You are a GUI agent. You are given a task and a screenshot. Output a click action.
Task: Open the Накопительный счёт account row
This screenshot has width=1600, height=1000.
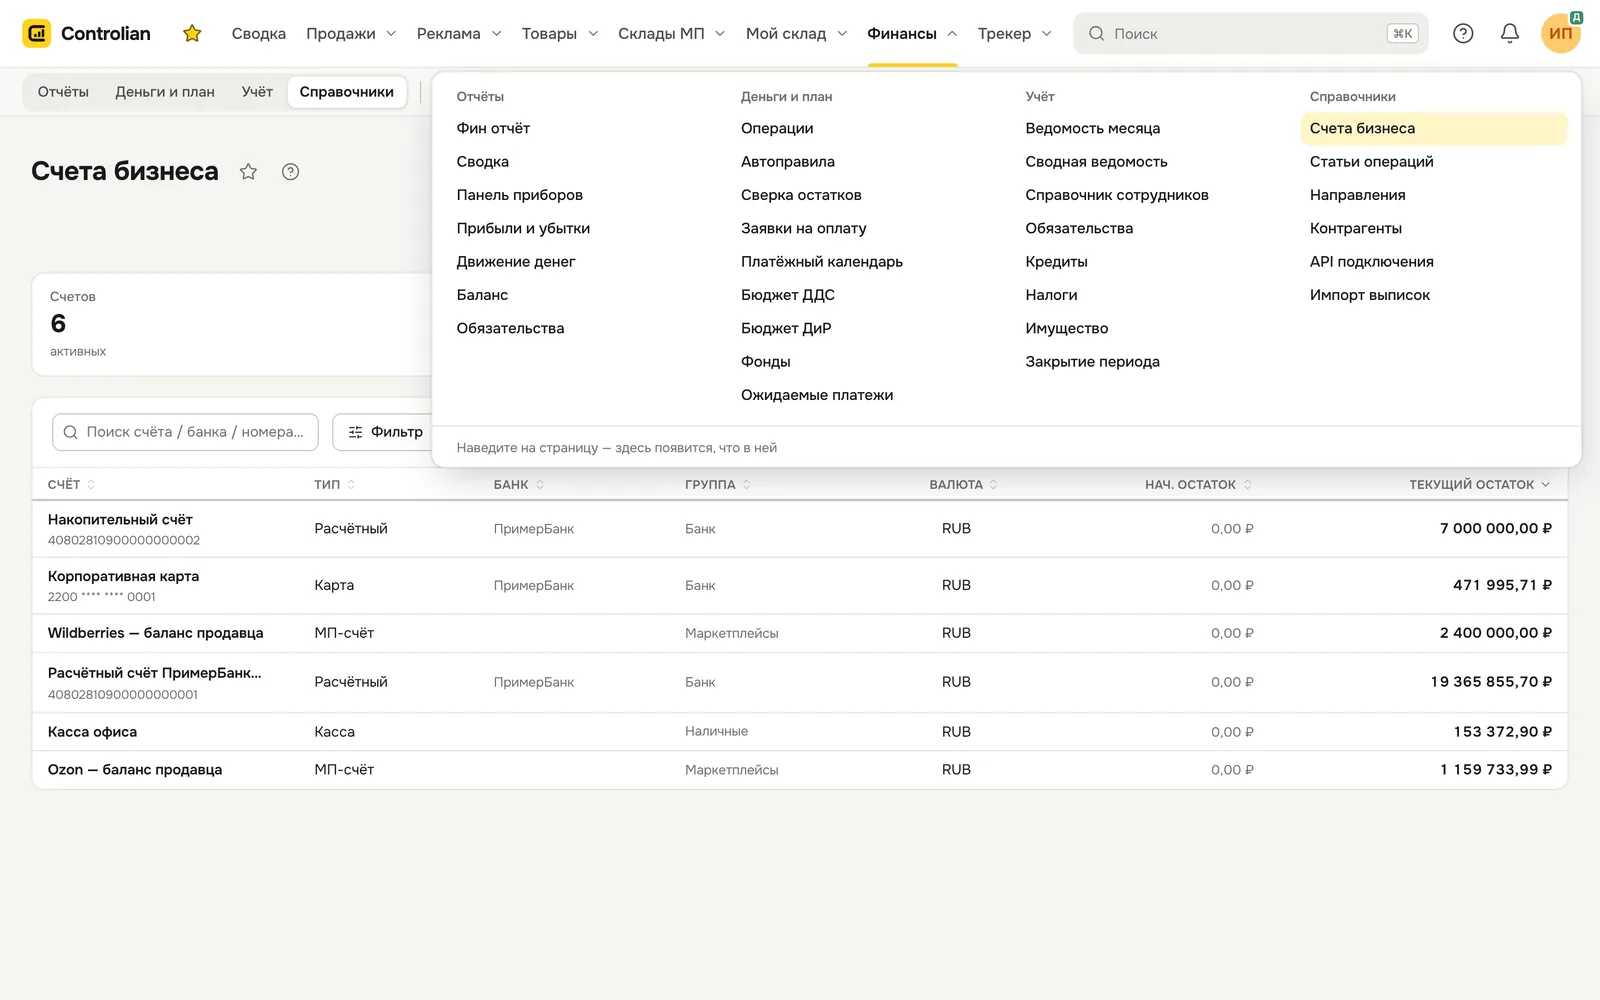[800, 529]
